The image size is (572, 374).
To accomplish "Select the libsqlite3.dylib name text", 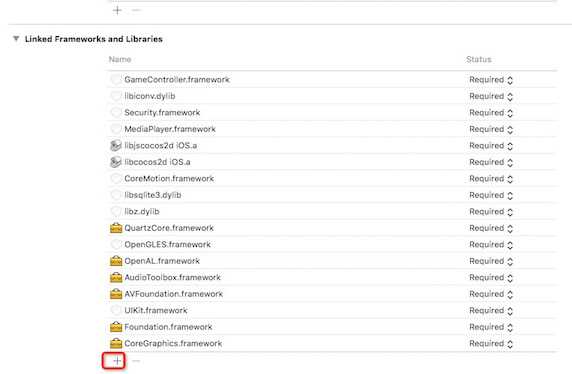I will tap(152, 195).
